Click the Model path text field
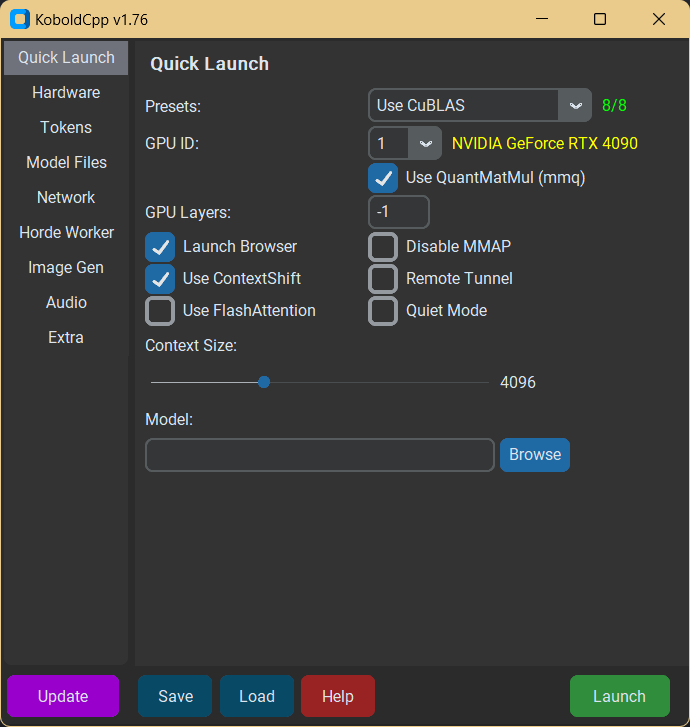The width and height of the screenshot is (690, 727). (x=320, y=455)
